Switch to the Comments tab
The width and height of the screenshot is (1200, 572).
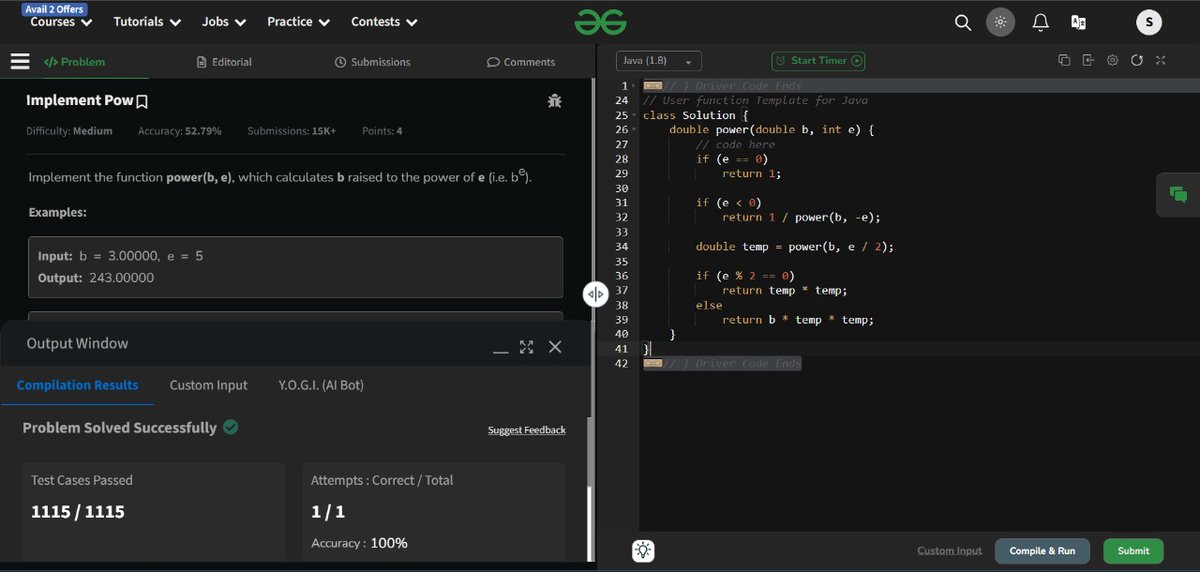pos(521,62)
